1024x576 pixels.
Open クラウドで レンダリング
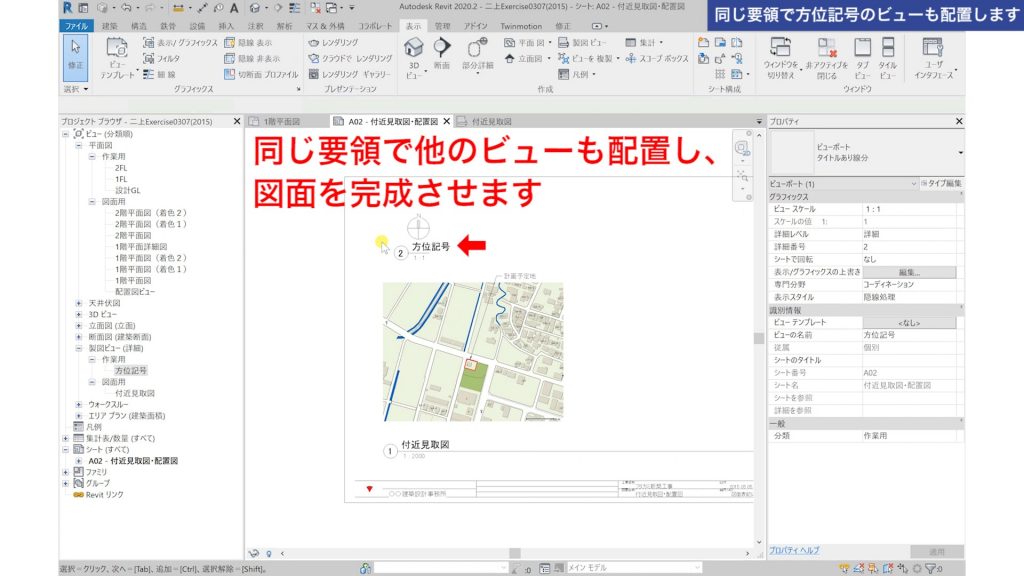coord(350,58)
